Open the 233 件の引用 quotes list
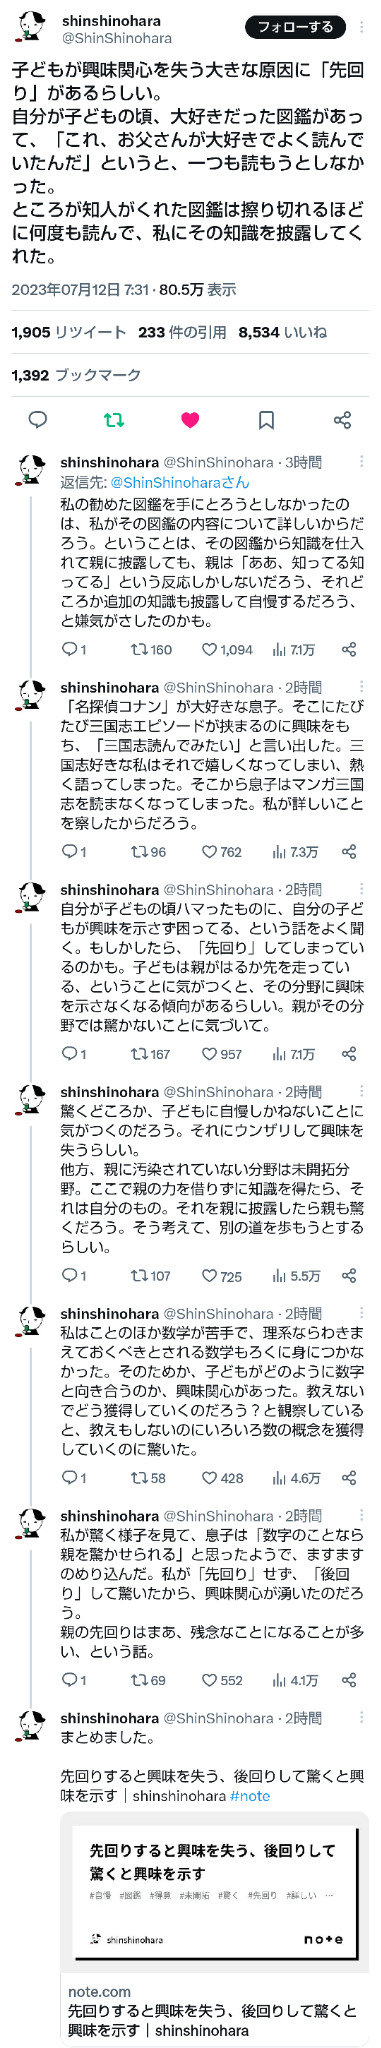 coord(183,332)
